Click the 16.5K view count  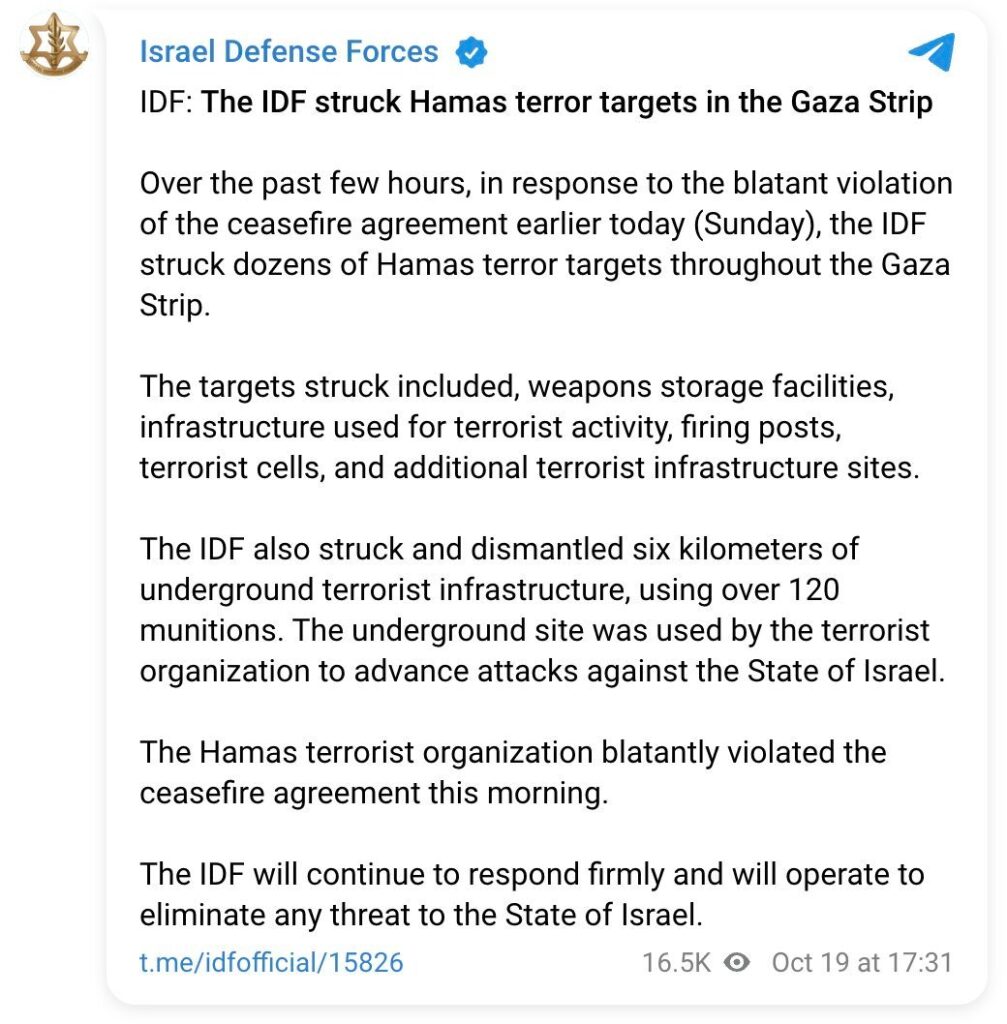tap(676, 963)
